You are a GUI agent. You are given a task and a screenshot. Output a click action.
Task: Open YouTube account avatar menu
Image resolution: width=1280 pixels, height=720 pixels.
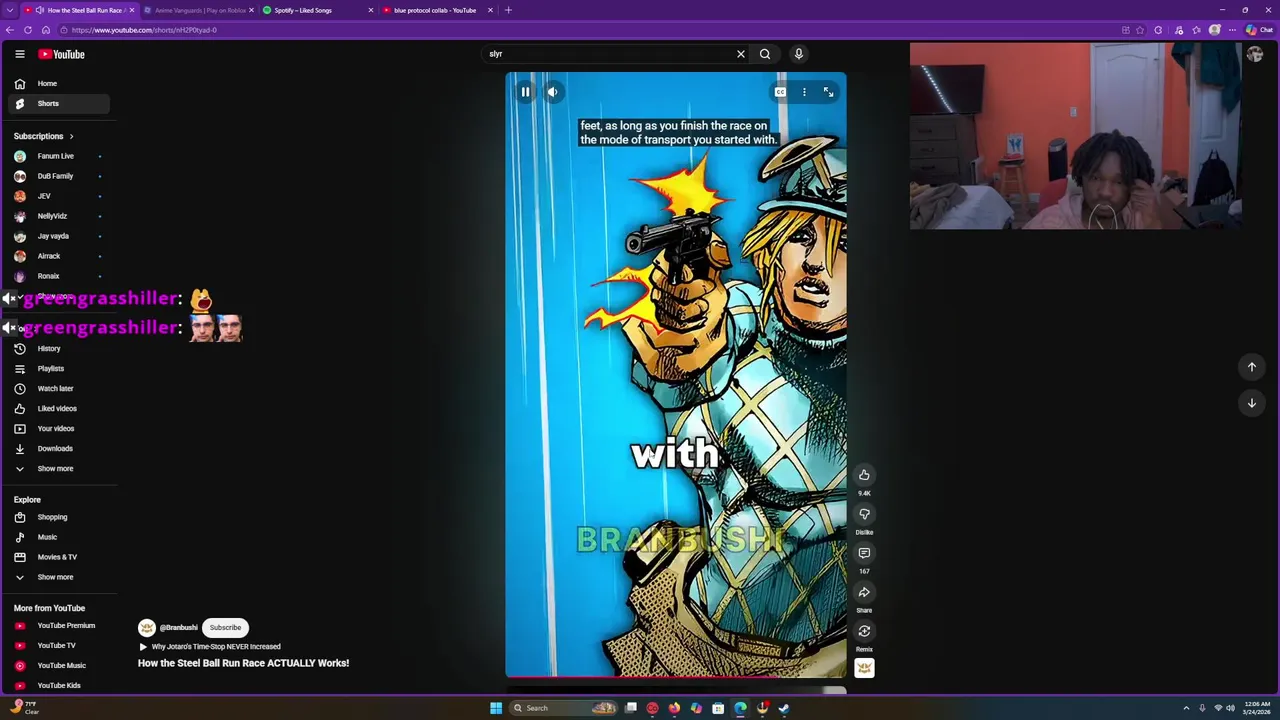tap(1255, 54)
